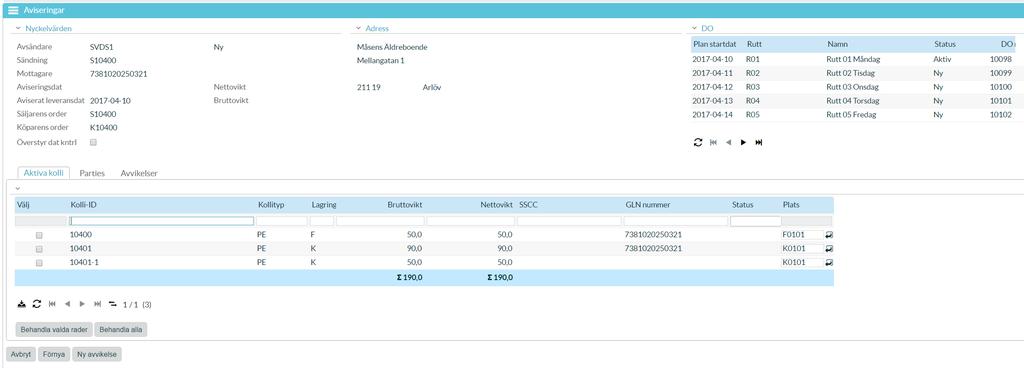Click address line Mellangatan 1
This screenshot has width=1024, height=368.
coord(381,61)
